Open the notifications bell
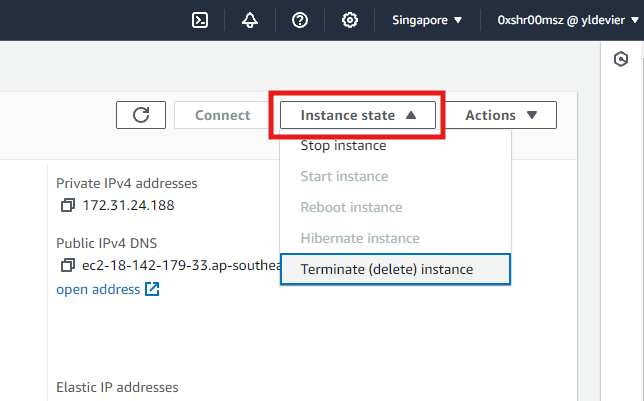This screenshot has height=401, width=644. click(249, 20)
